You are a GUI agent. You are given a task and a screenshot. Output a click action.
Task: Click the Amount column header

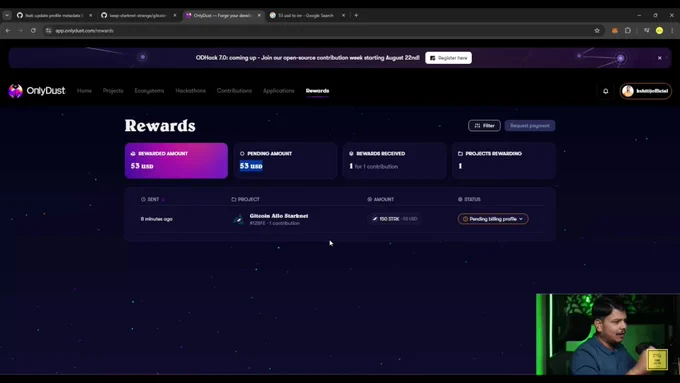381,199
